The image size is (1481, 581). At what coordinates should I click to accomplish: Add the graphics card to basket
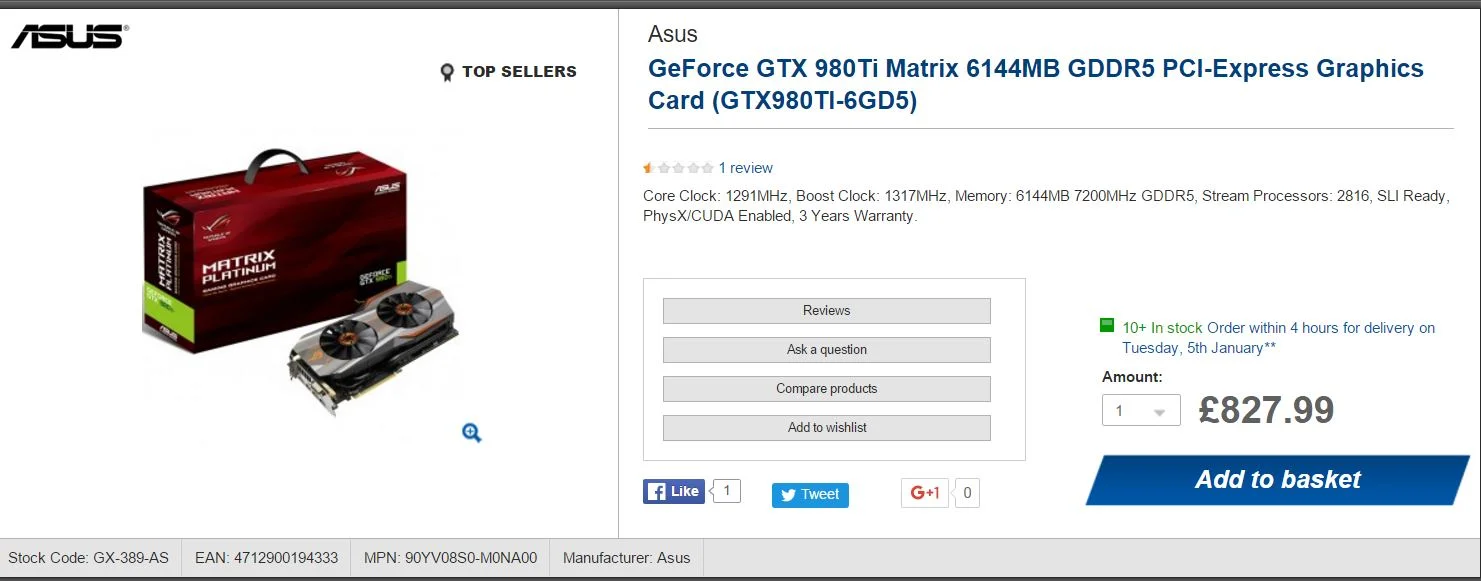pos(1278,480)
